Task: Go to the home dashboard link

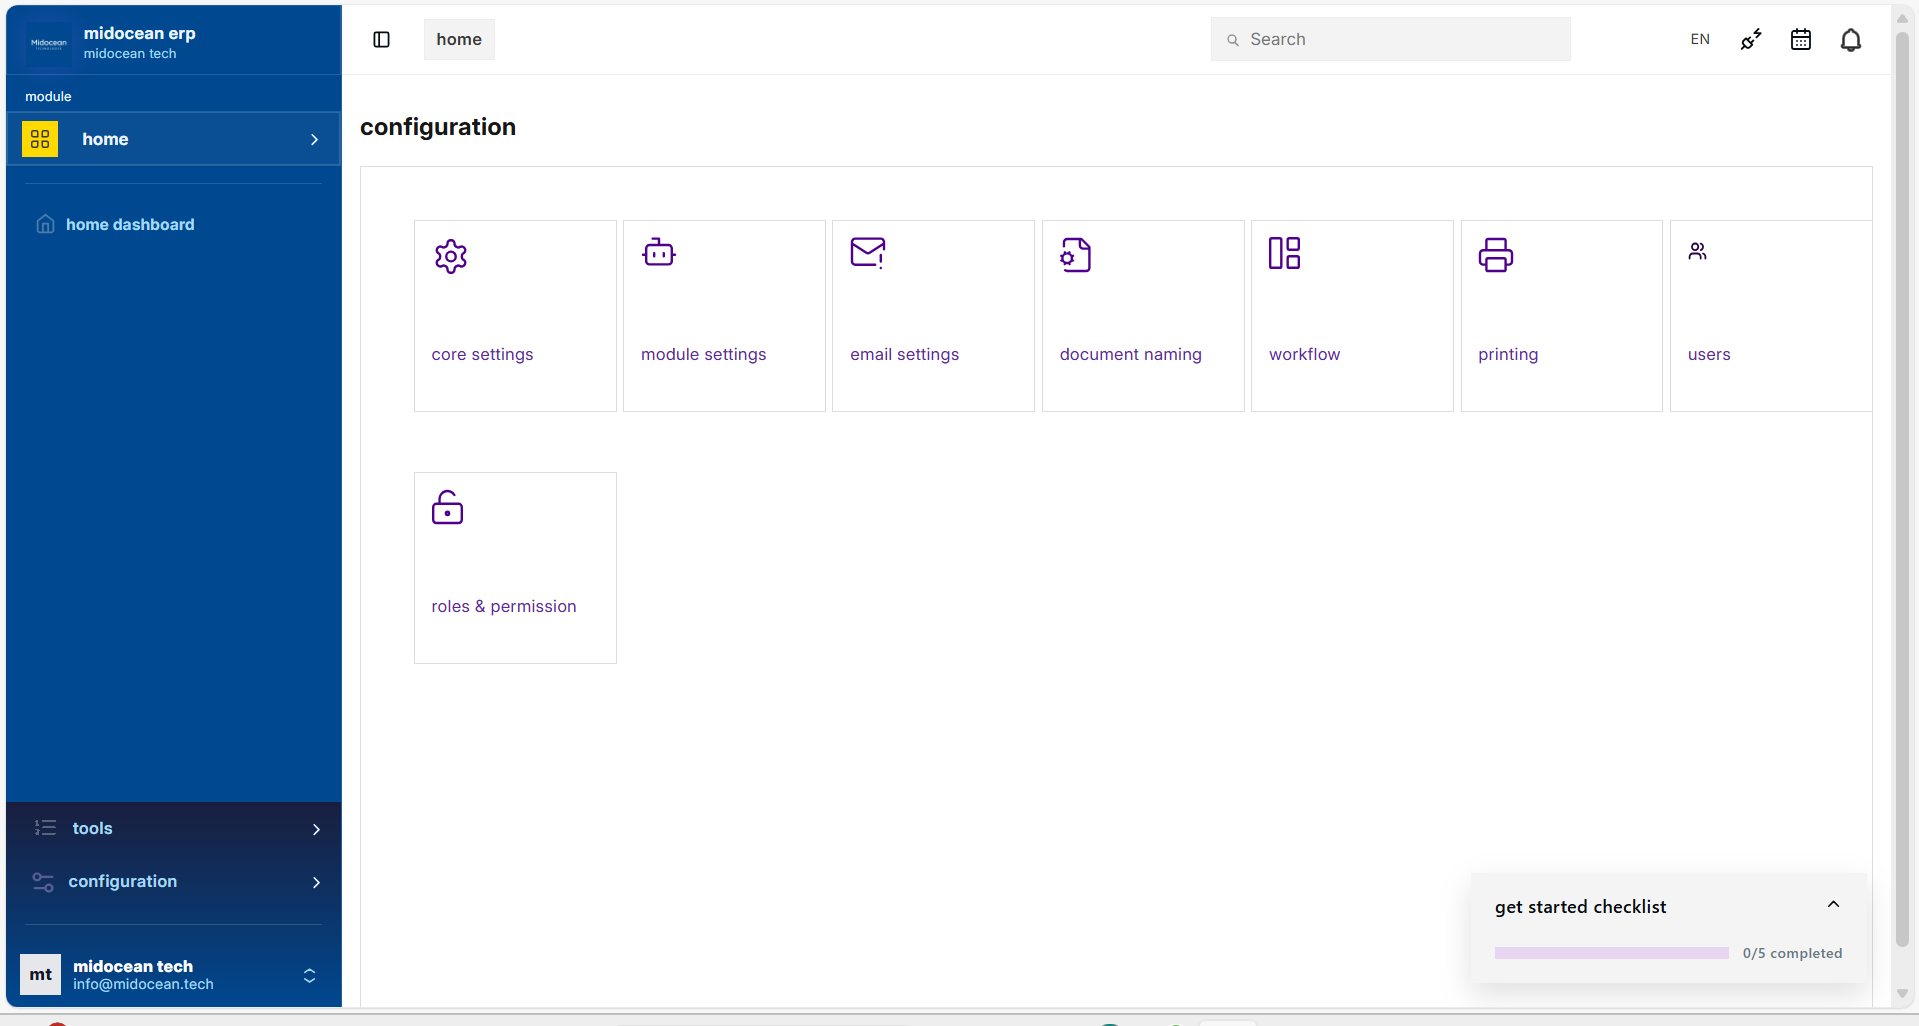Action: (x=130, y=224)
